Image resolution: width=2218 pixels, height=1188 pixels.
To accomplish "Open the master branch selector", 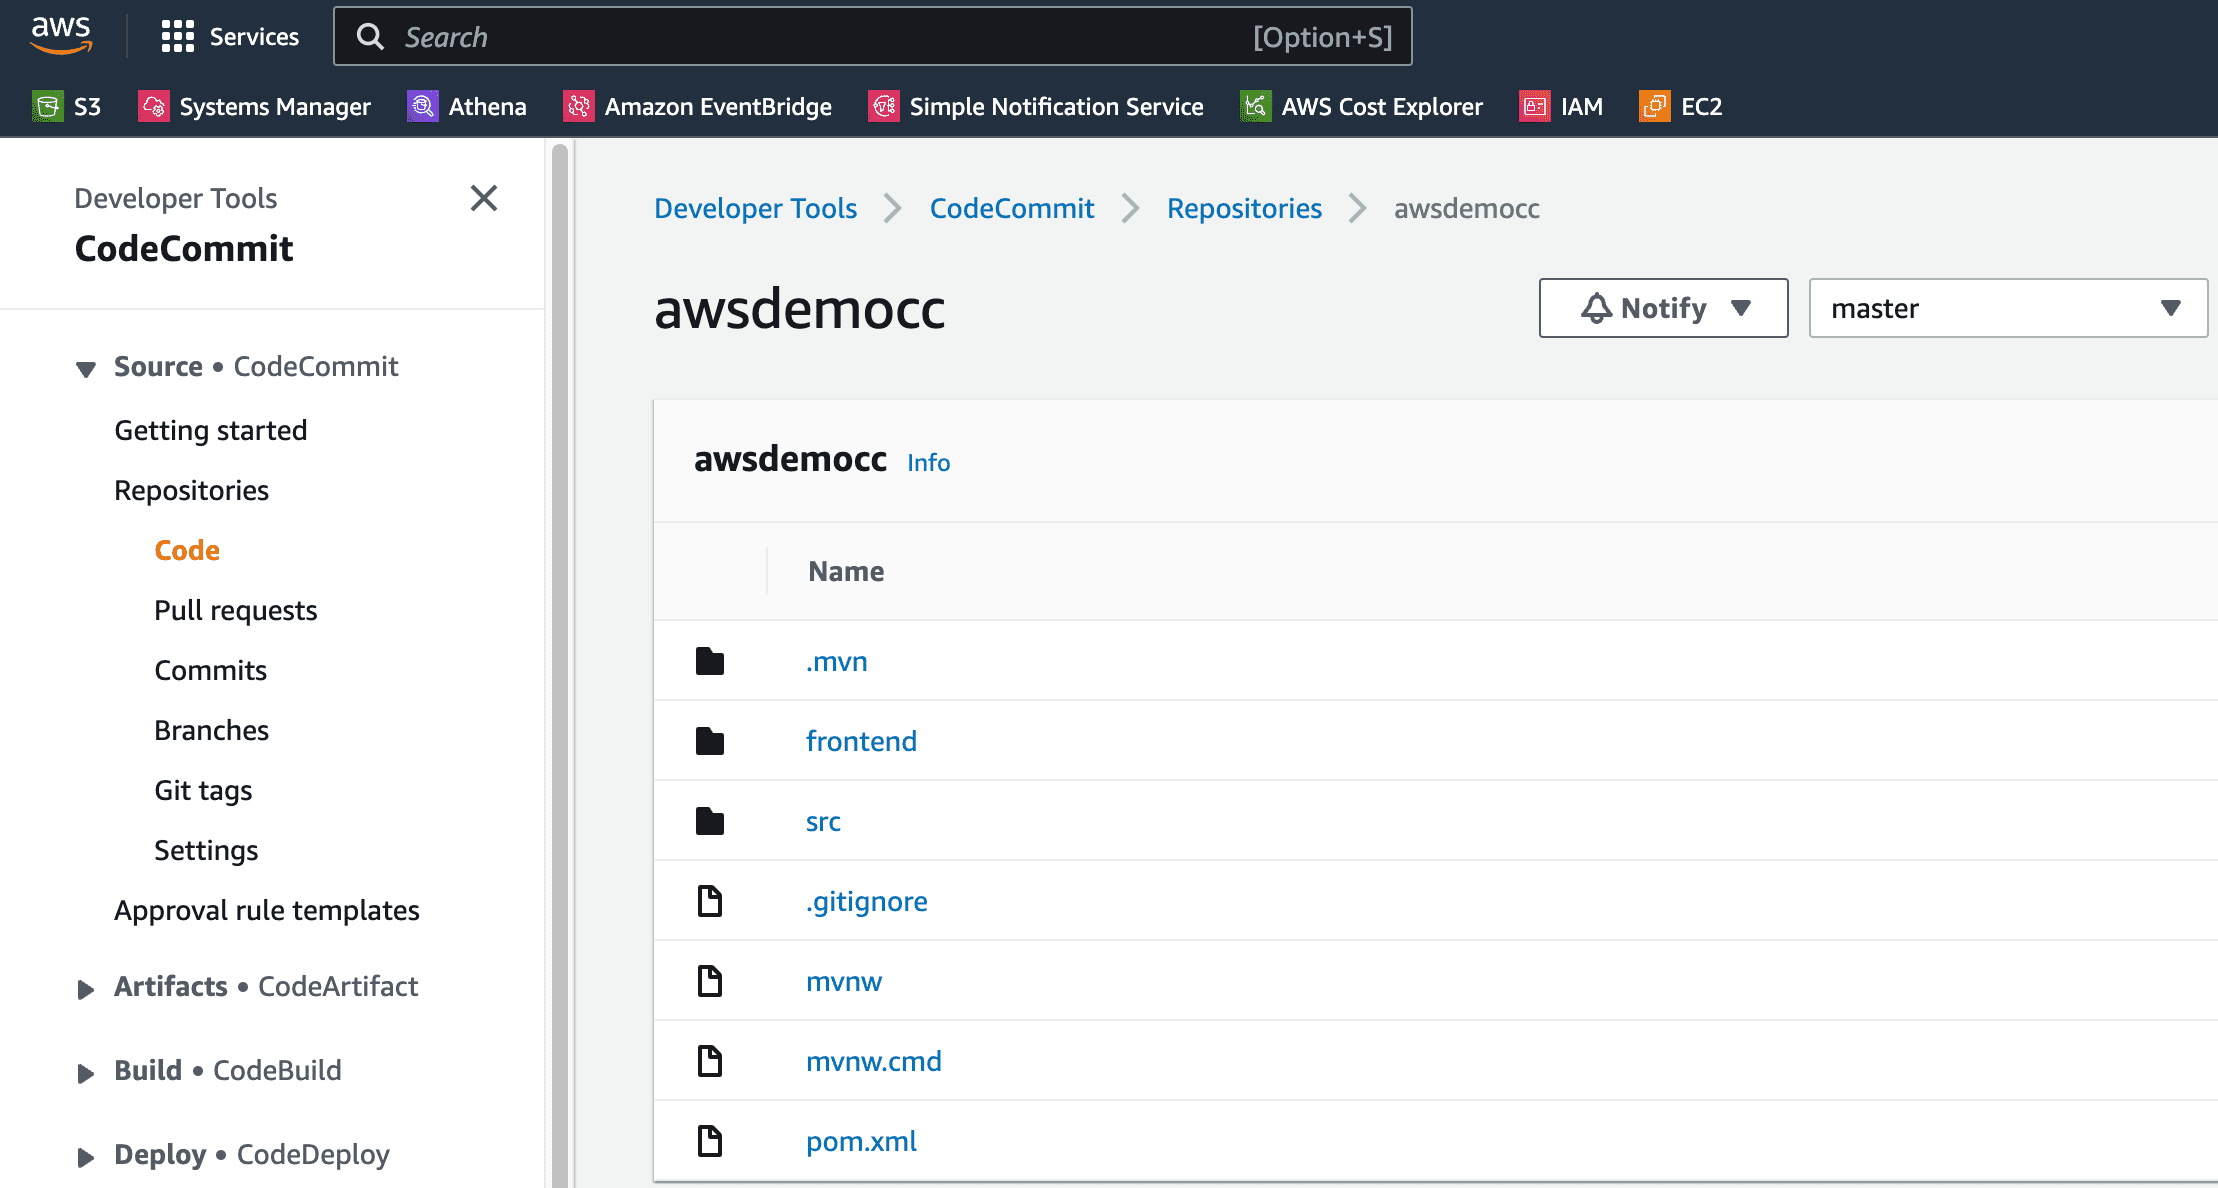I will (2008, 308).
